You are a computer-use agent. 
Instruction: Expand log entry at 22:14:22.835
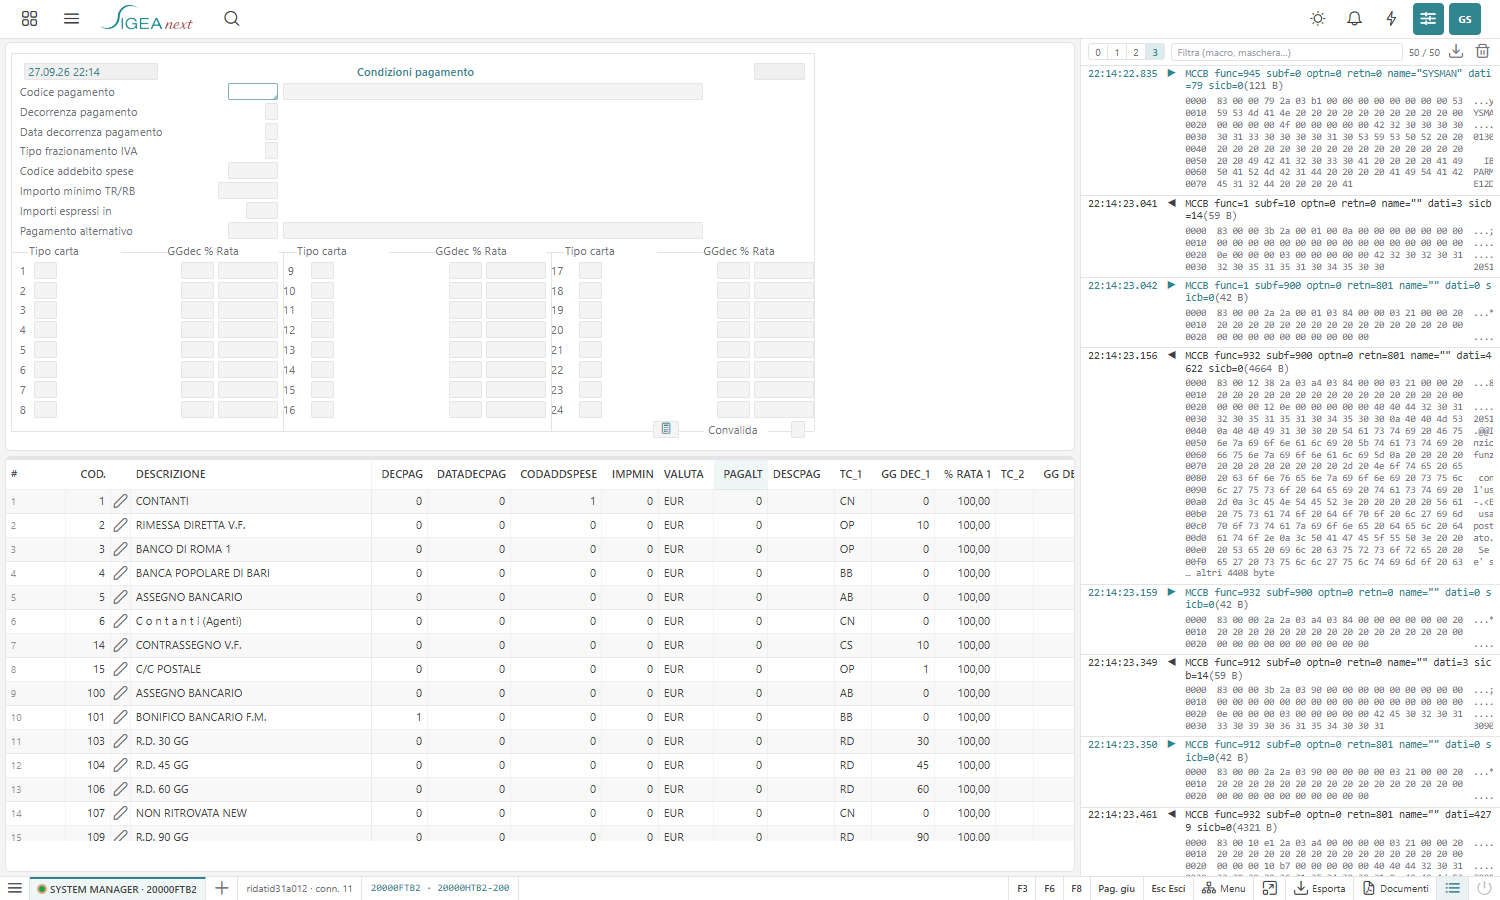click(1171, 73)
